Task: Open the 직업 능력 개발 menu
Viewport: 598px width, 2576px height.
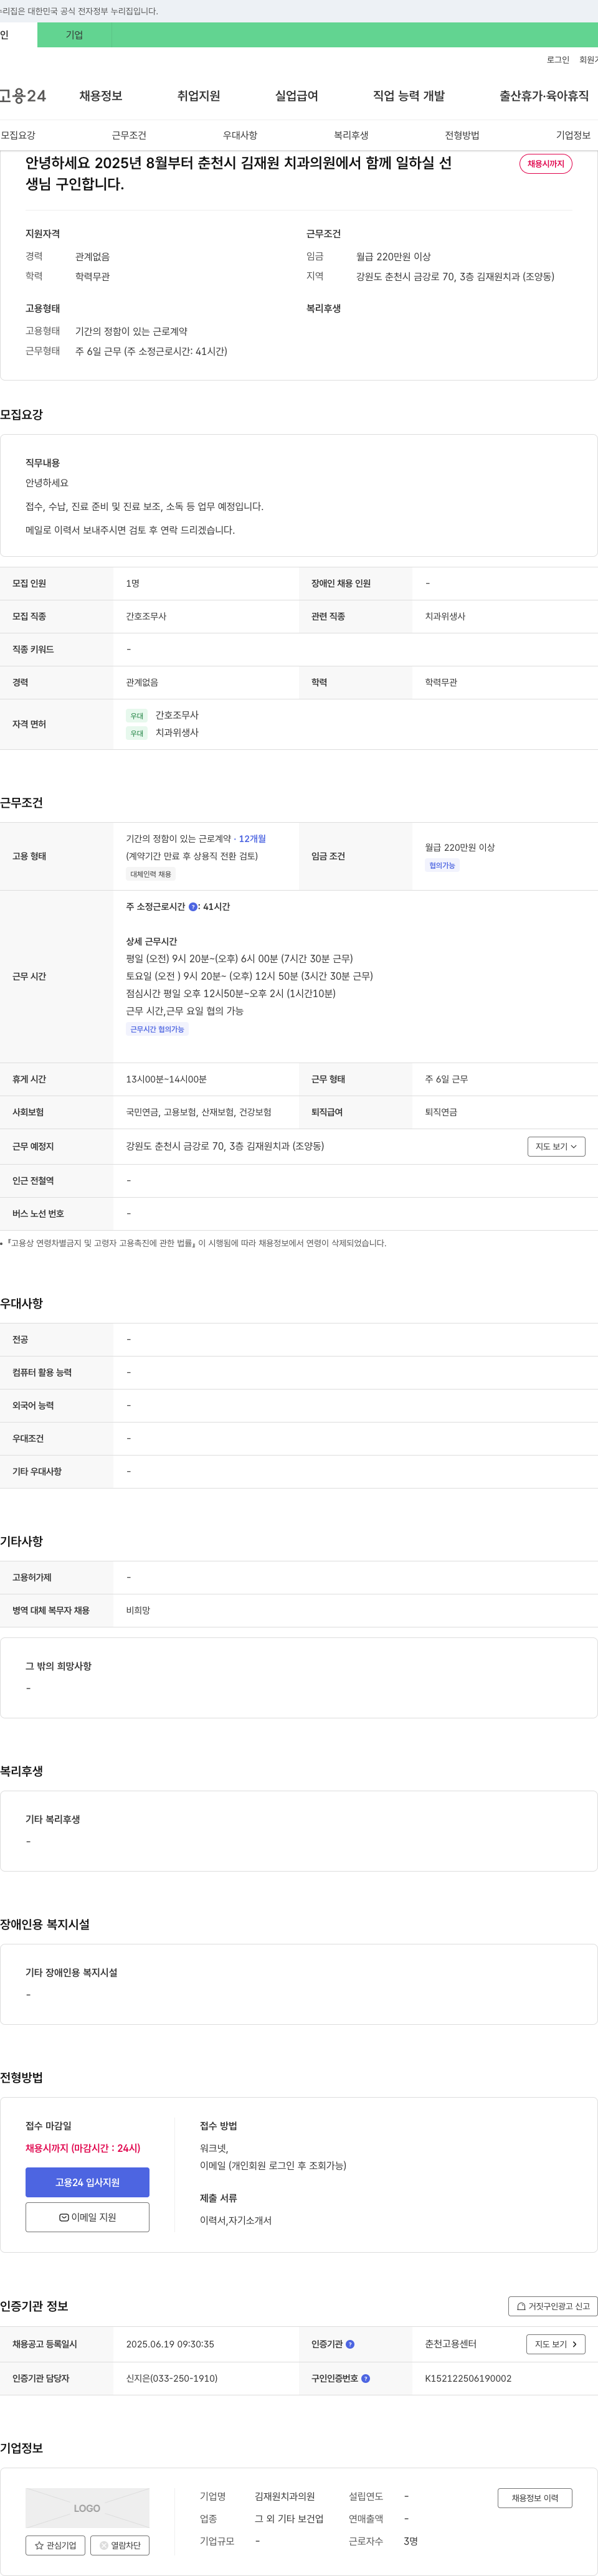Action: 409,96
